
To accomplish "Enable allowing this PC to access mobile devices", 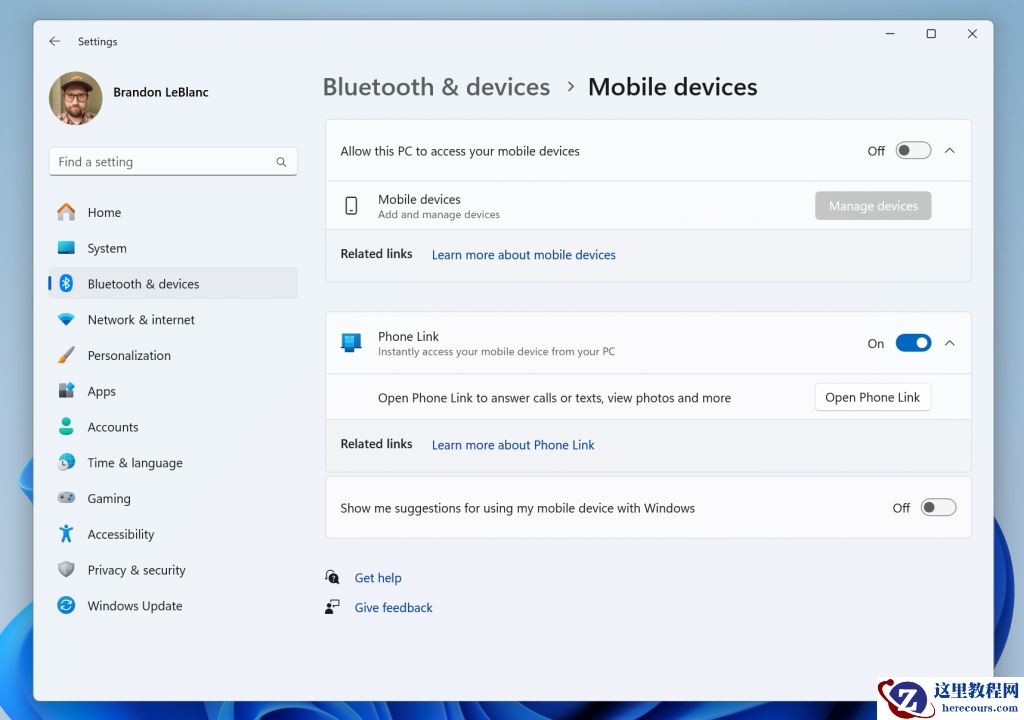I will coord(912,150).
